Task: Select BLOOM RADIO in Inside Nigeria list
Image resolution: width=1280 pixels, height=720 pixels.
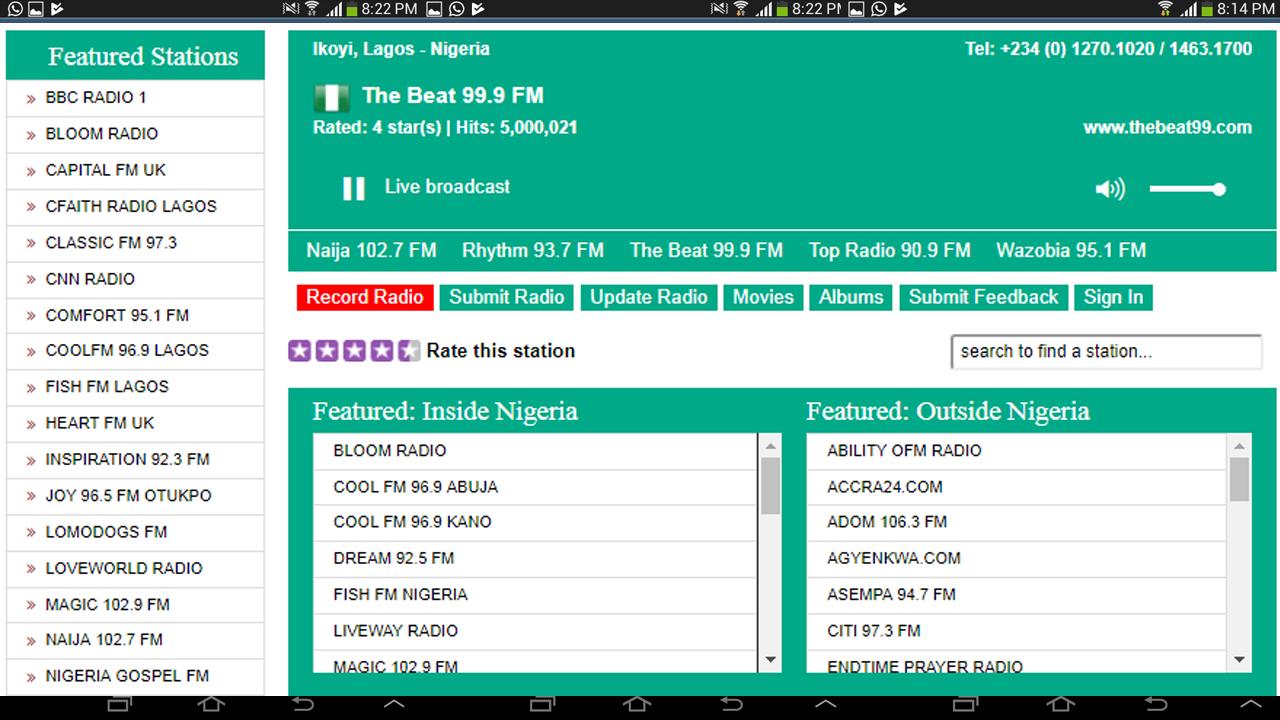Action: click(535, 451)
